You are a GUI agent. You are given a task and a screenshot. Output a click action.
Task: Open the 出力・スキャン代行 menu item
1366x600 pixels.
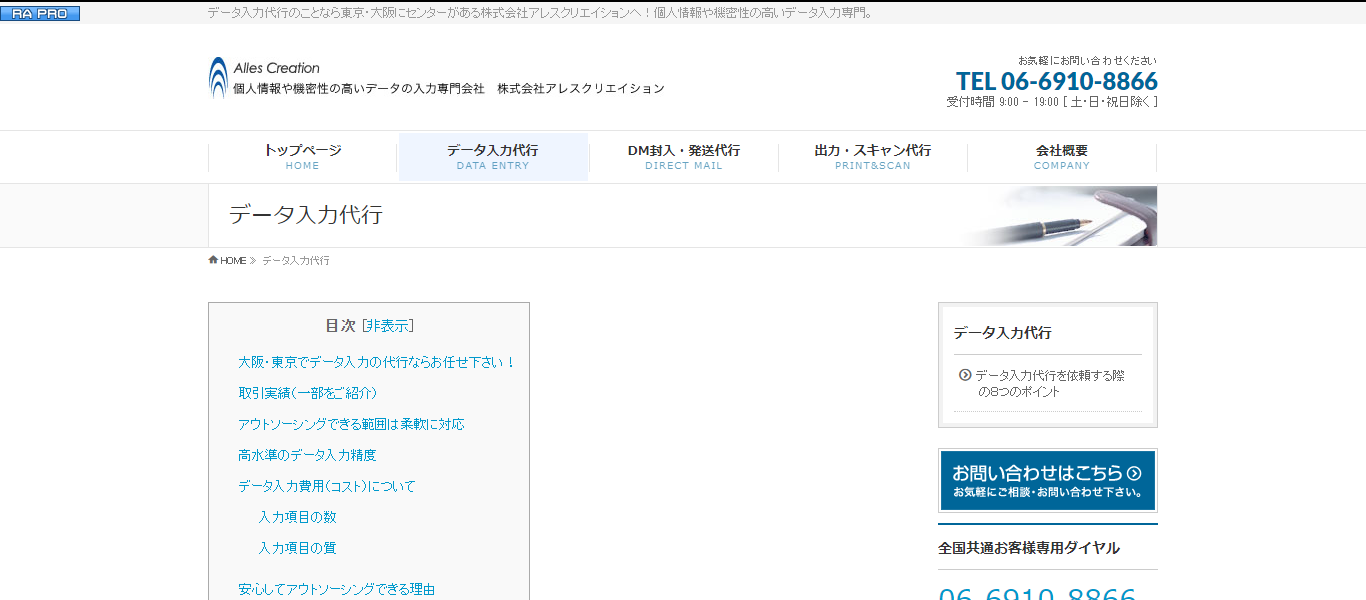coord(873,157)
